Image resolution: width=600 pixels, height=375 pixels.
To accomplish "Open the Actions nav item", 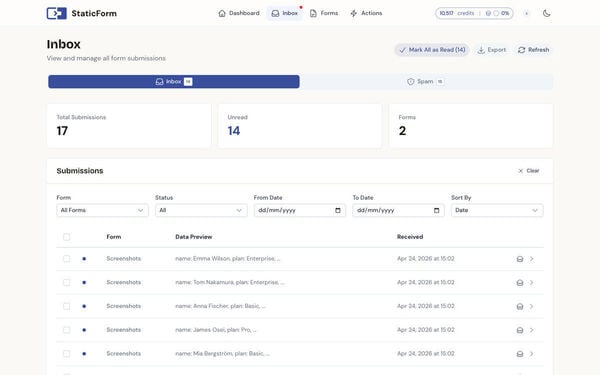I will [x=366, y=13].
